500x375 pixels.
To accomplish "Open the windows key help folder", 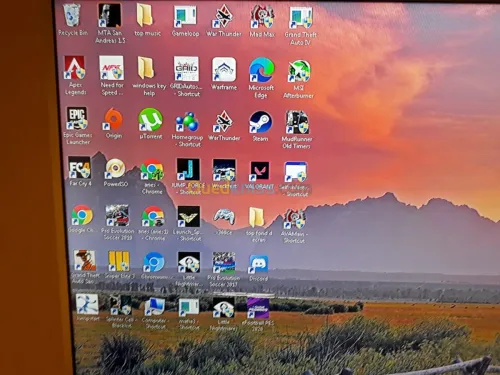I will (146, 68).
